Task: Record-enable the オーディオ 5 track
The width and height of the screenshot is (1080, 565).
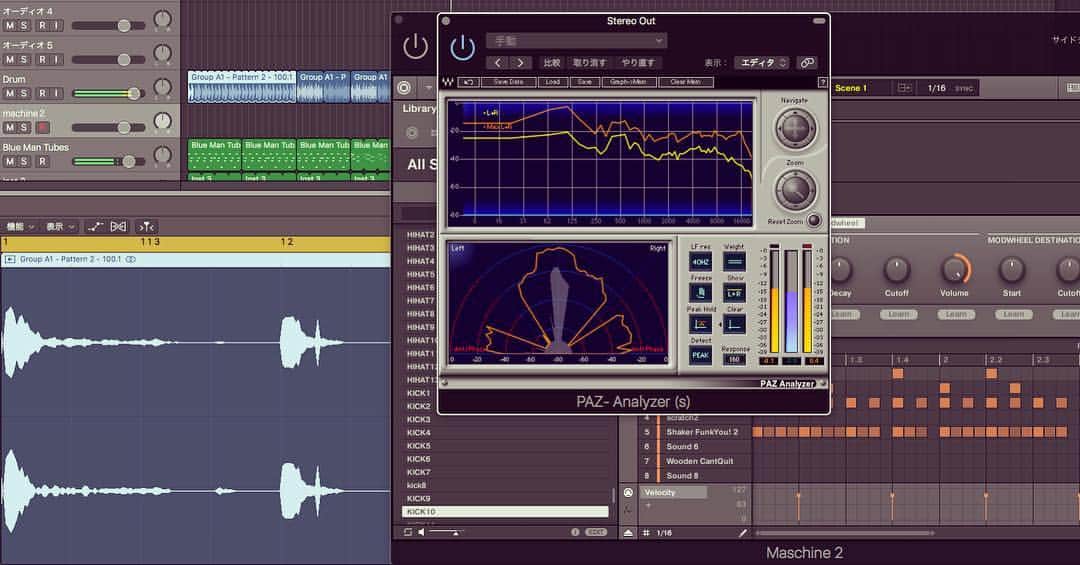Action: pyautogui.click(x=43, y=59)
